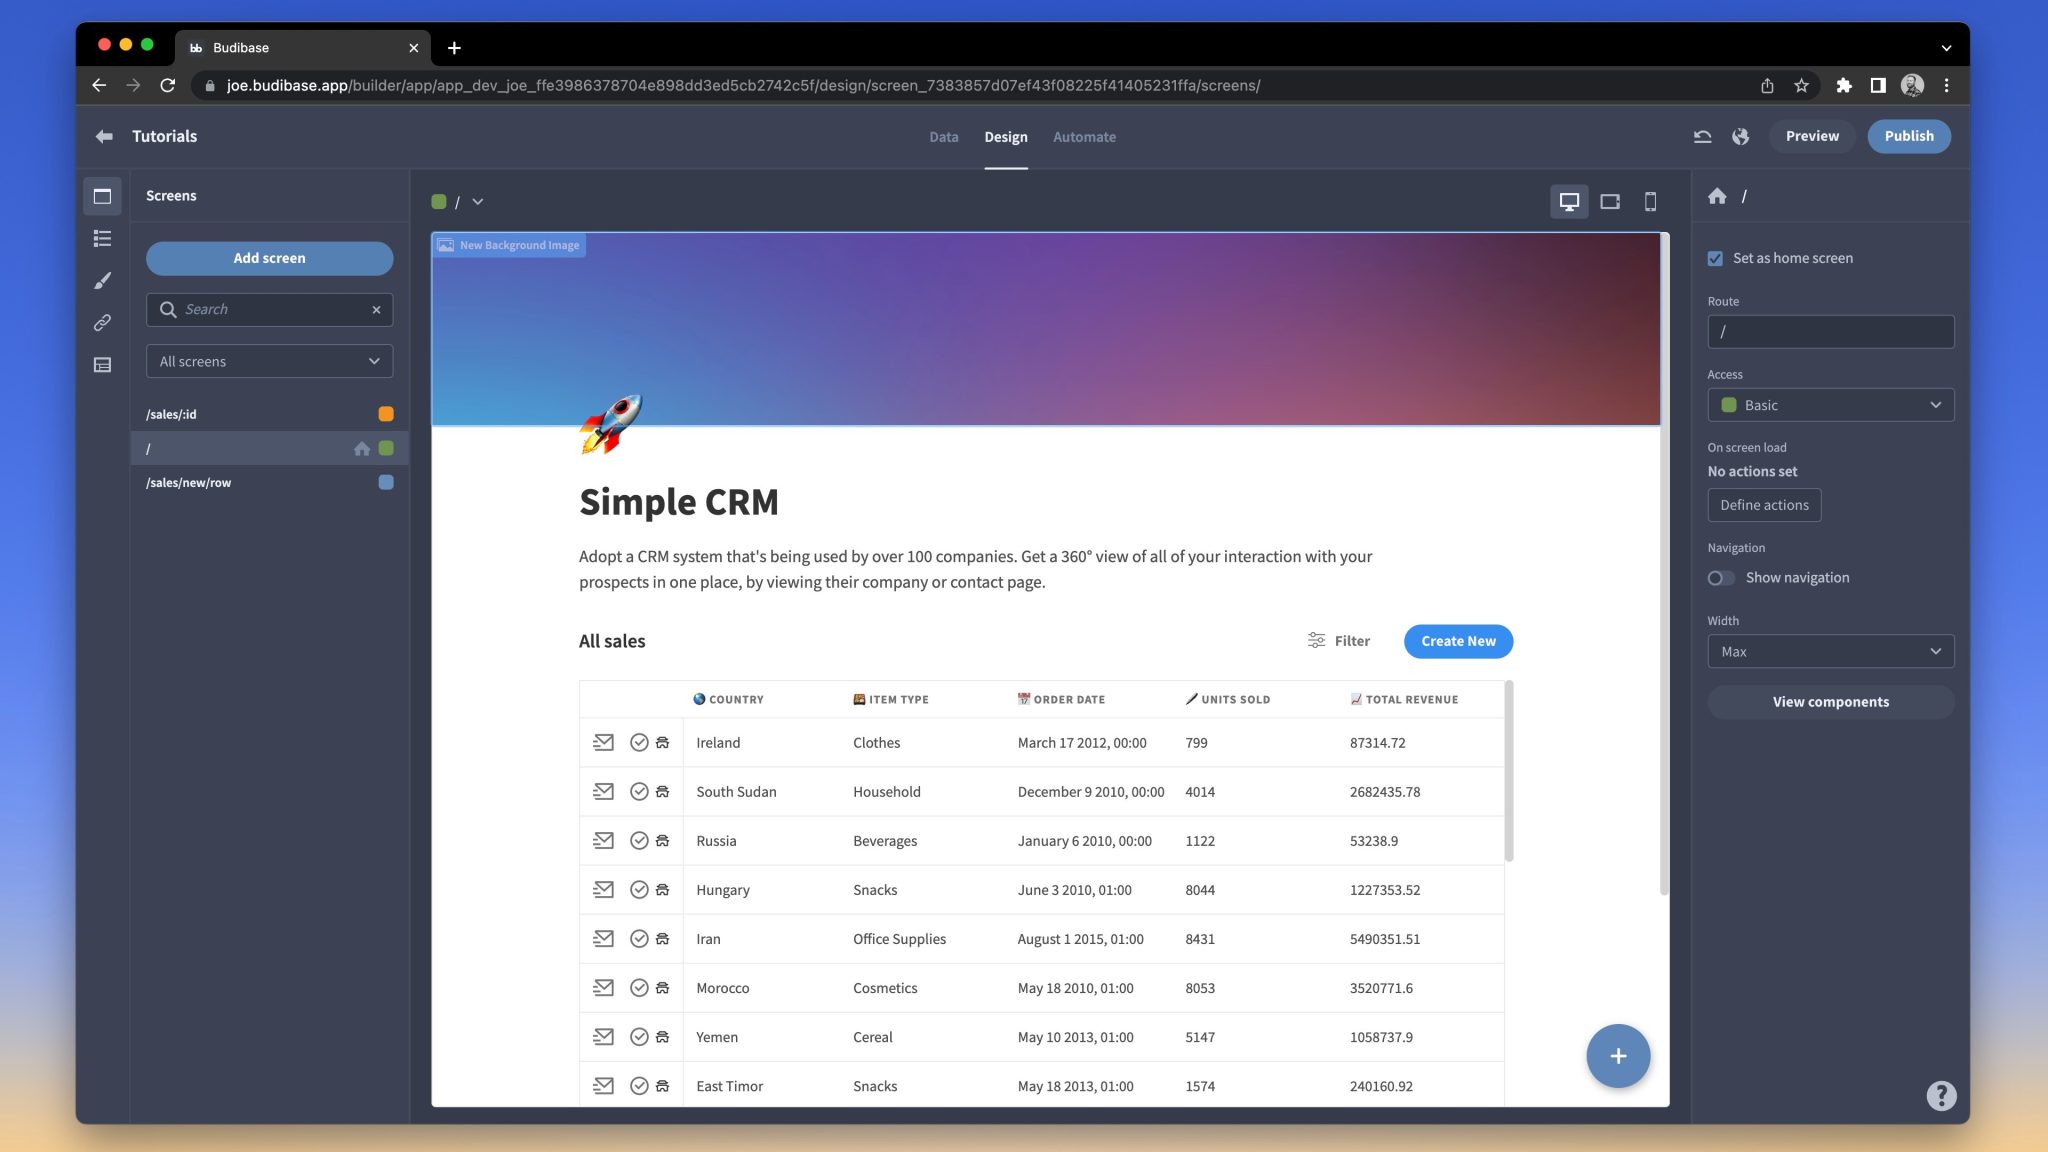The image size is (2048, 1152).
Task: Open the browser three-dot menu
Action: pos(1946,86)
